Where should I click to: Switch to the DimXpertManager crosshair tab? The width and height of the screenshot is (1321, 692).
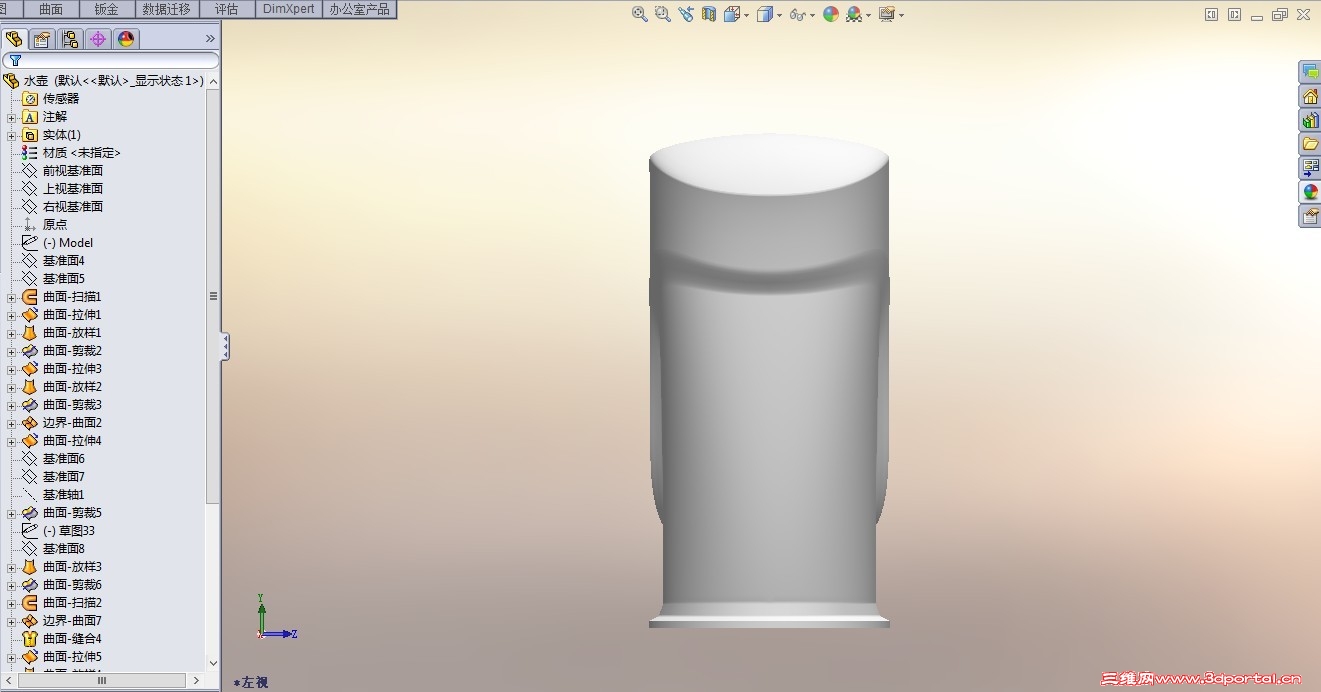(98, 39)
